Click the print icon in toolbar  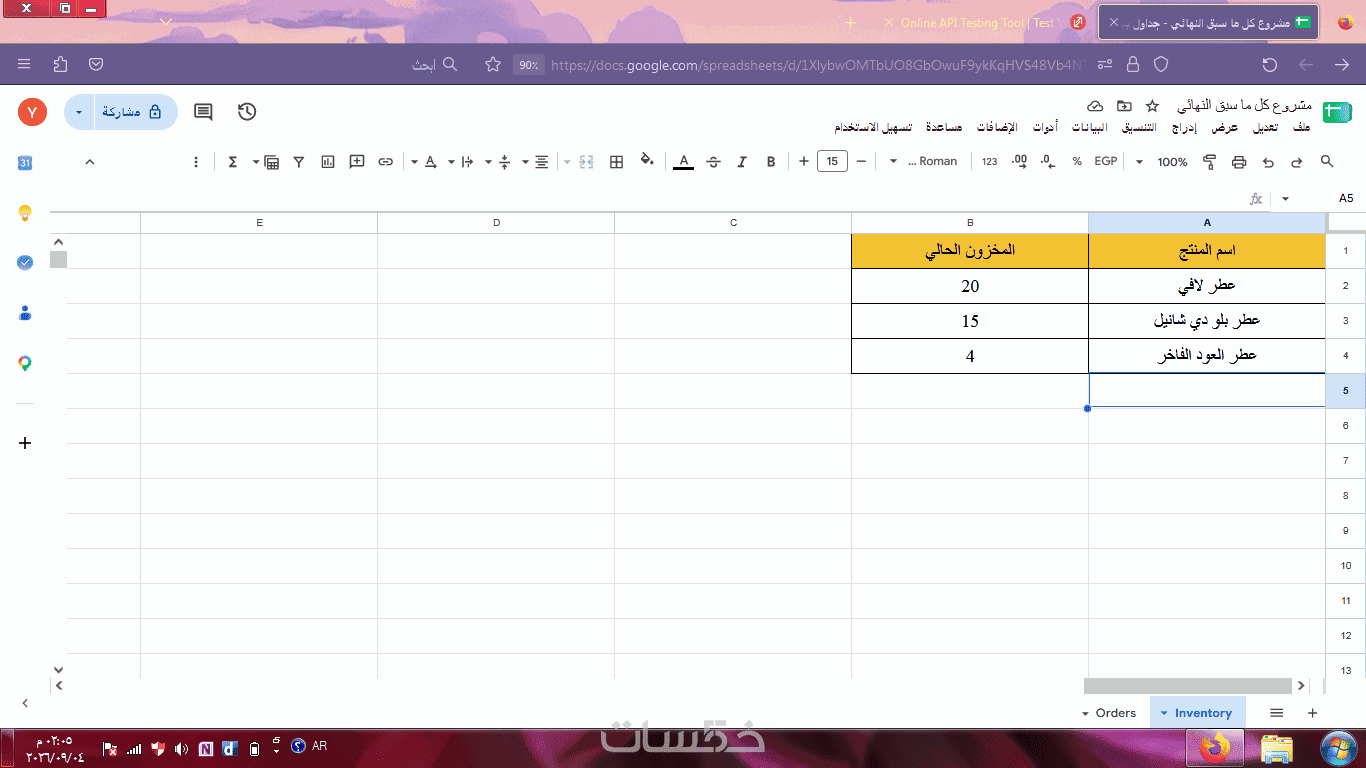pos(1239,162)
